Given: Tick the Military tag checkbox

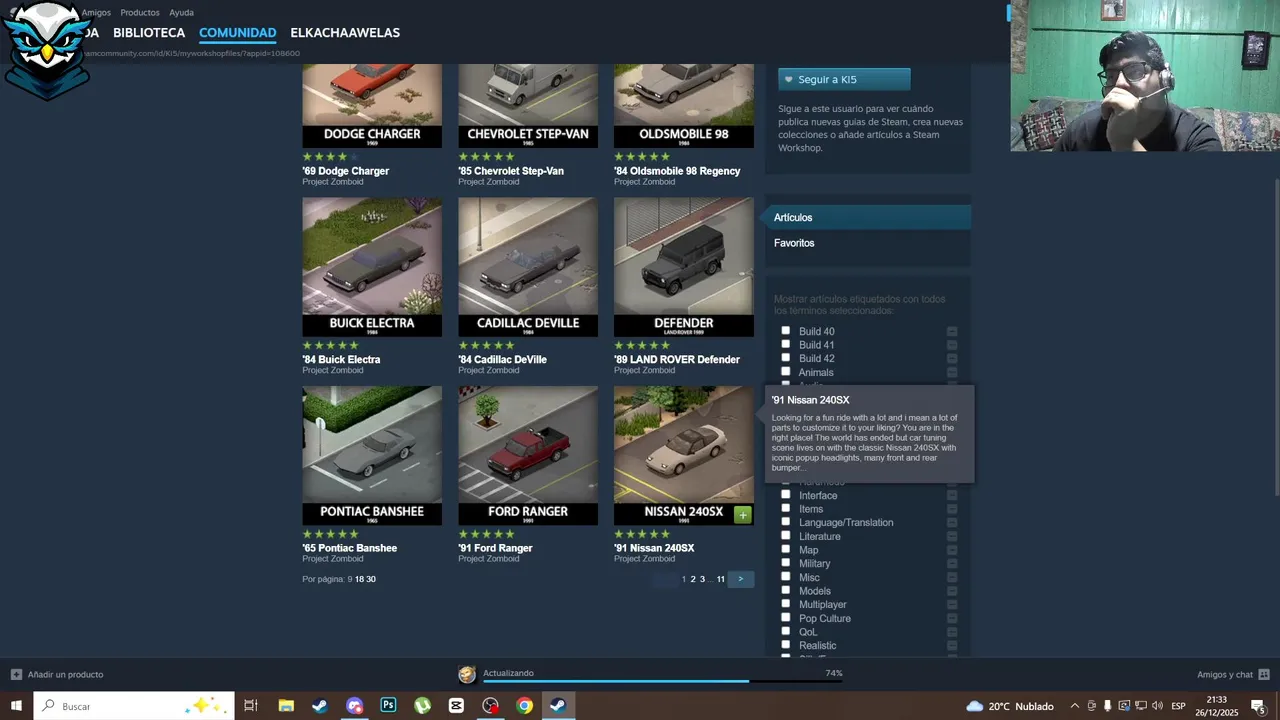Looking at the screenshot, I should point(785,563).
